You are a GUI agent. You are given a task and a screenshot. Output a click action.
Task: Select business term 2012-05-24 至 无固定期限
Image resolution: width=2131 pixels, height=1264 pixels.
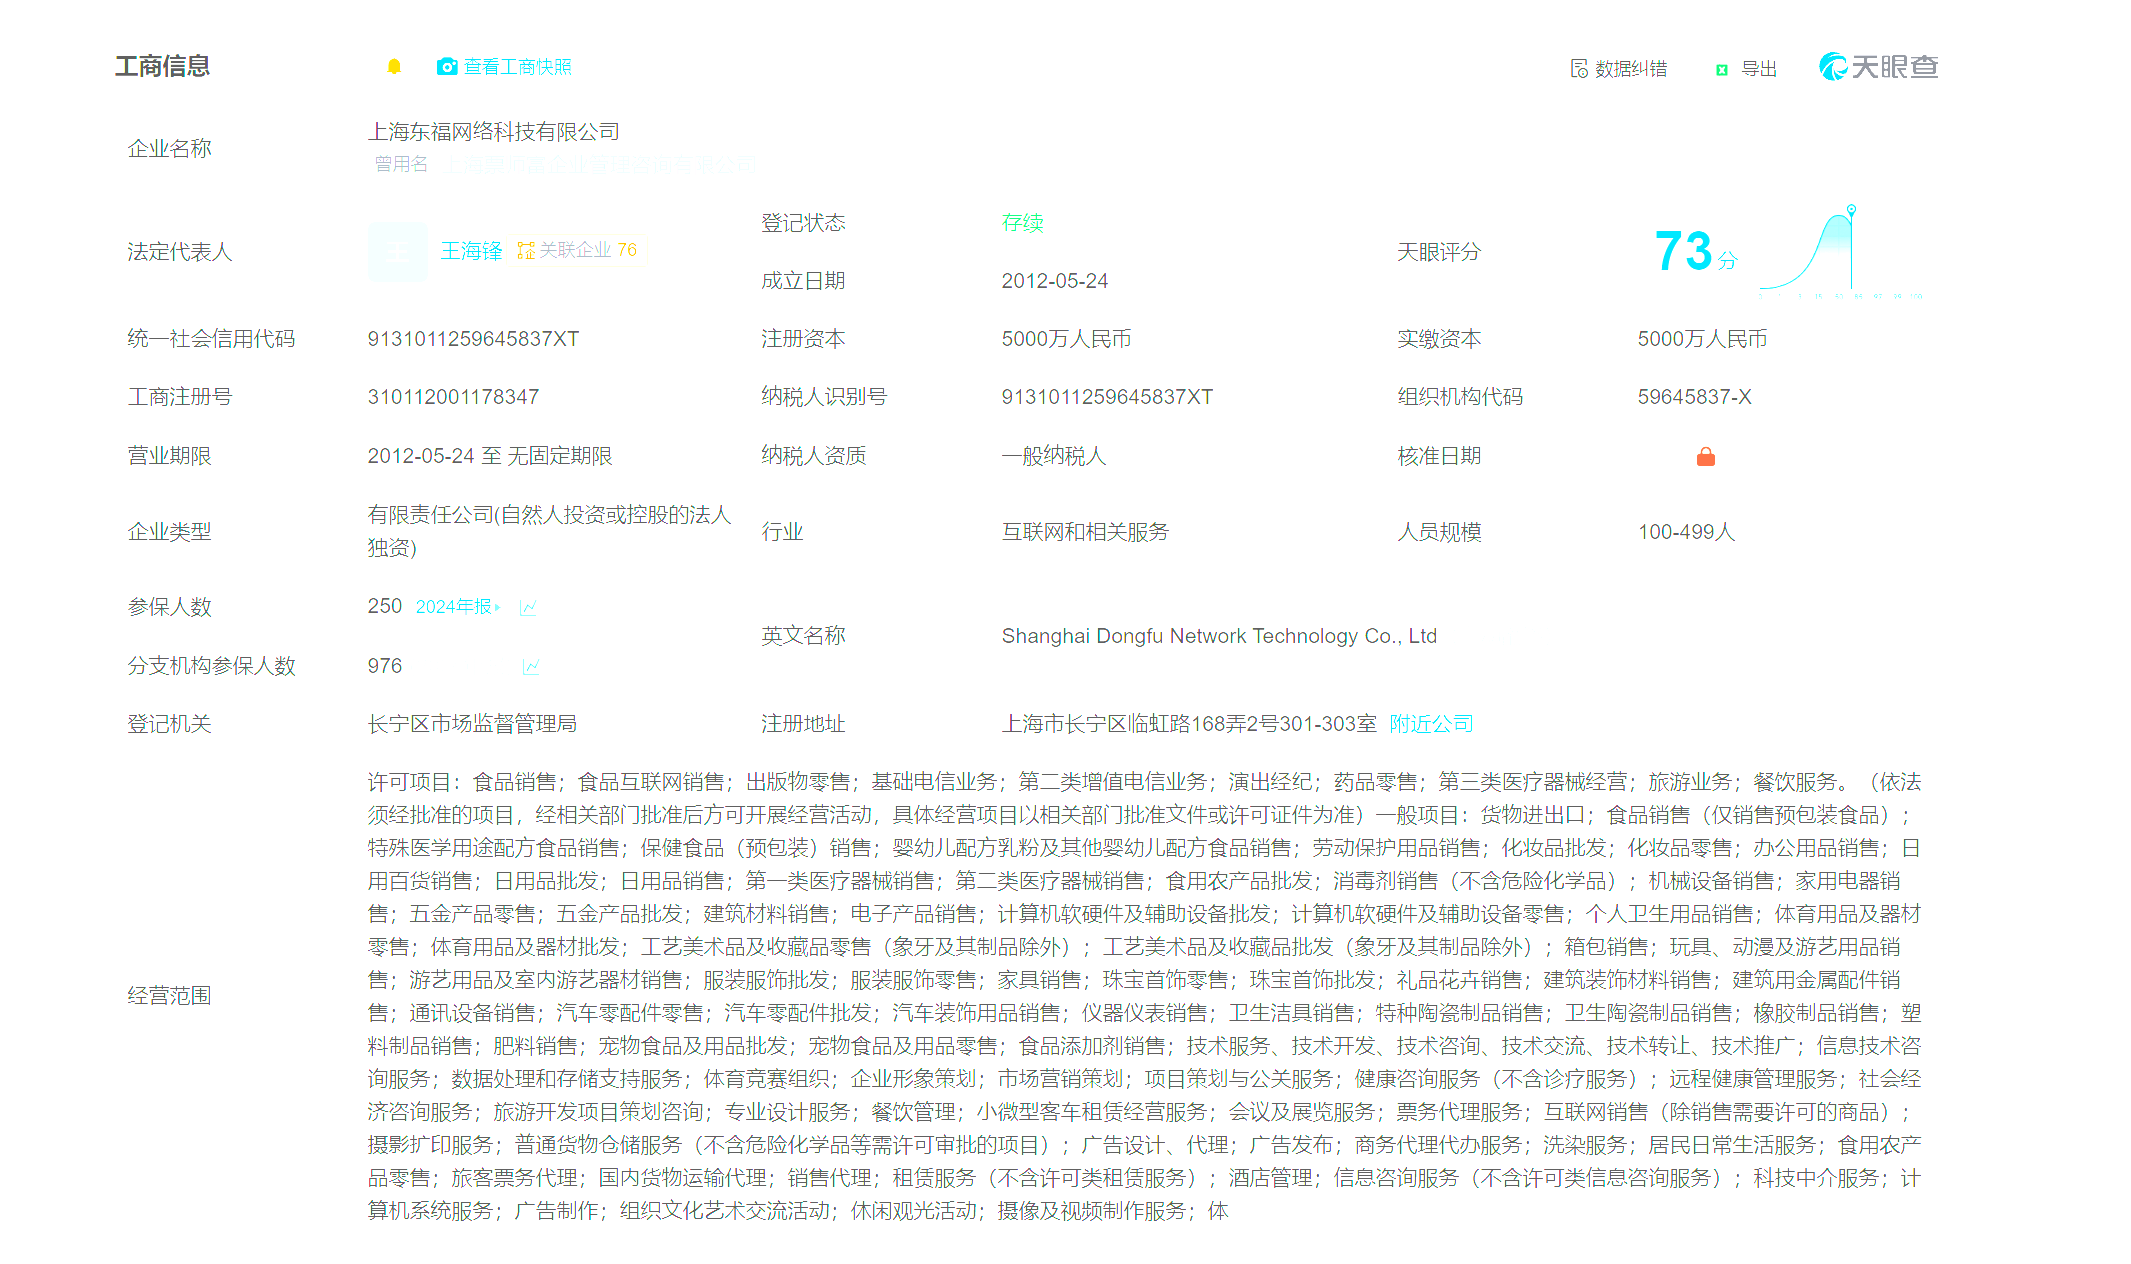[x=490, y=456]
